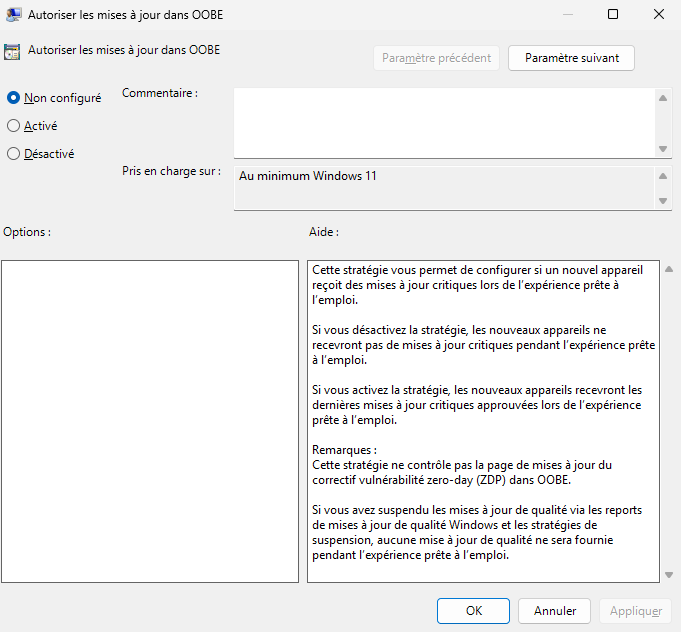Click the Aide panel scroll down arrow

(669, 575)
